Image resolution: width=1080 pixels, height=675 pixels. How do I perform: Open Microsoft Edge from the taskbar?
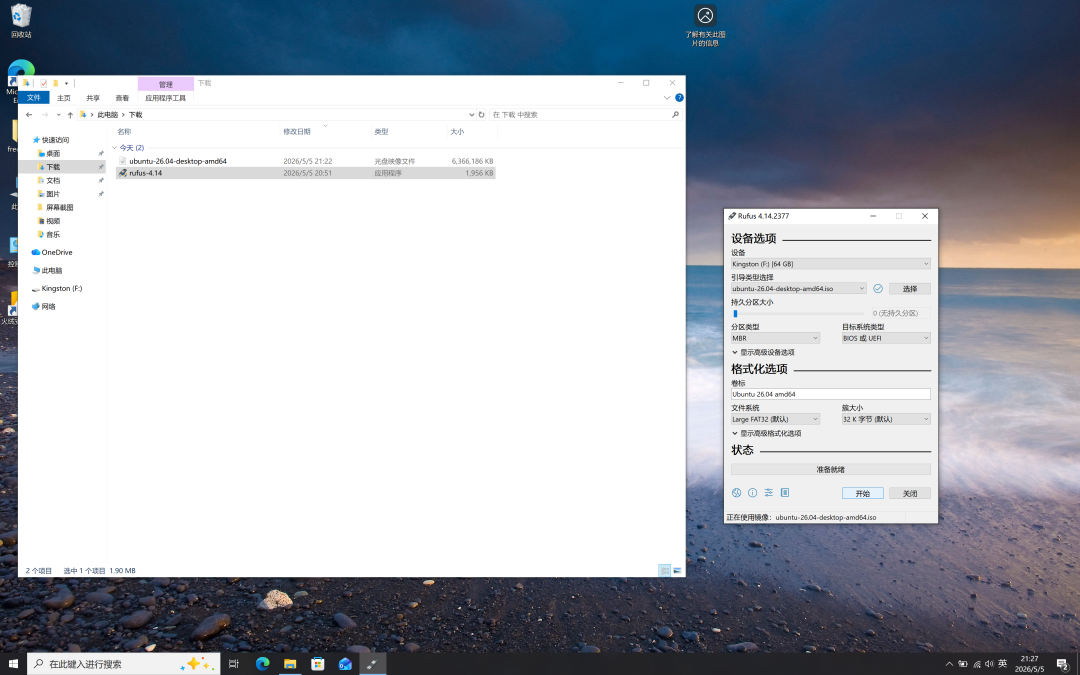pos(262,663)
